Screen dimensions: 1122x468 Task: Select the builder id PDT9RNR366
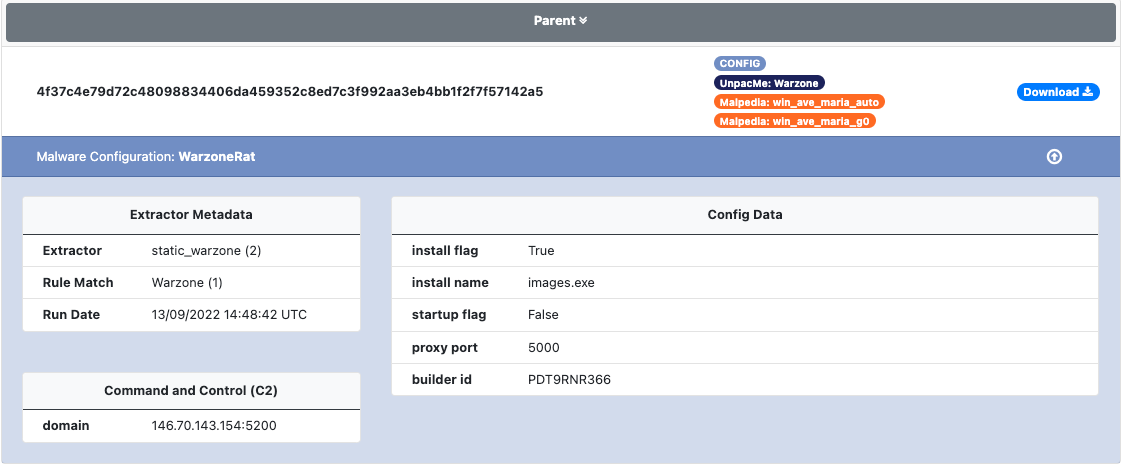570,380
